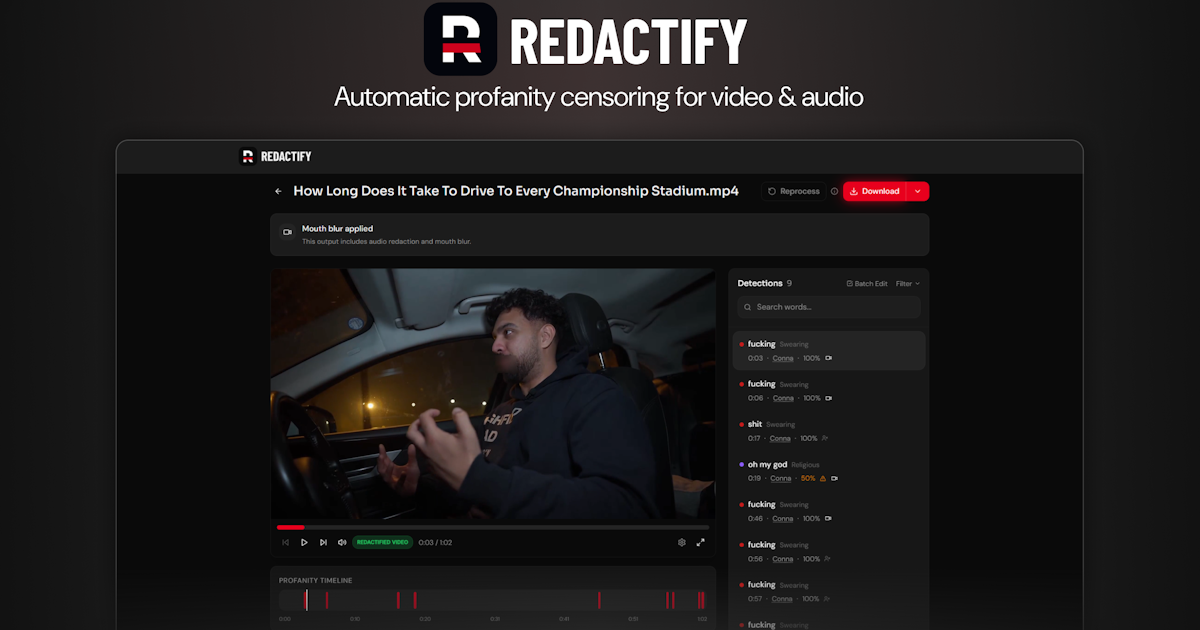Image resolution: width=1200 pixels, height=630 pixels.
Task: Click the 0:03 / 1:02 time readout
Action: click(x=435, y=542)
